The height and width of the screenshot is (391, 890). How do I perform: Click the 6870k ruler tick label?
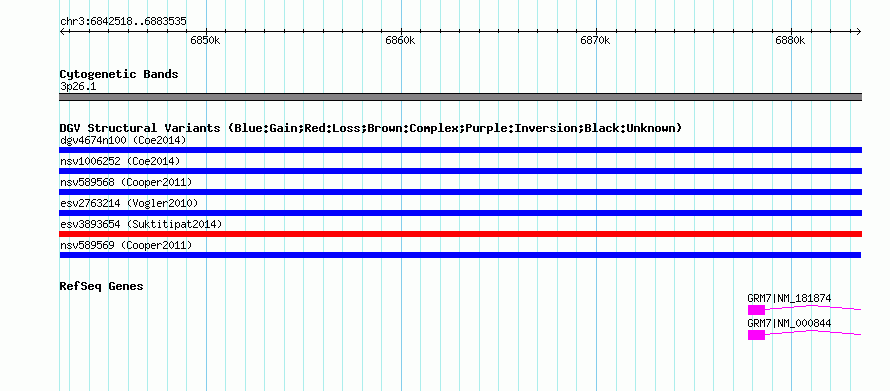(595, 41)
